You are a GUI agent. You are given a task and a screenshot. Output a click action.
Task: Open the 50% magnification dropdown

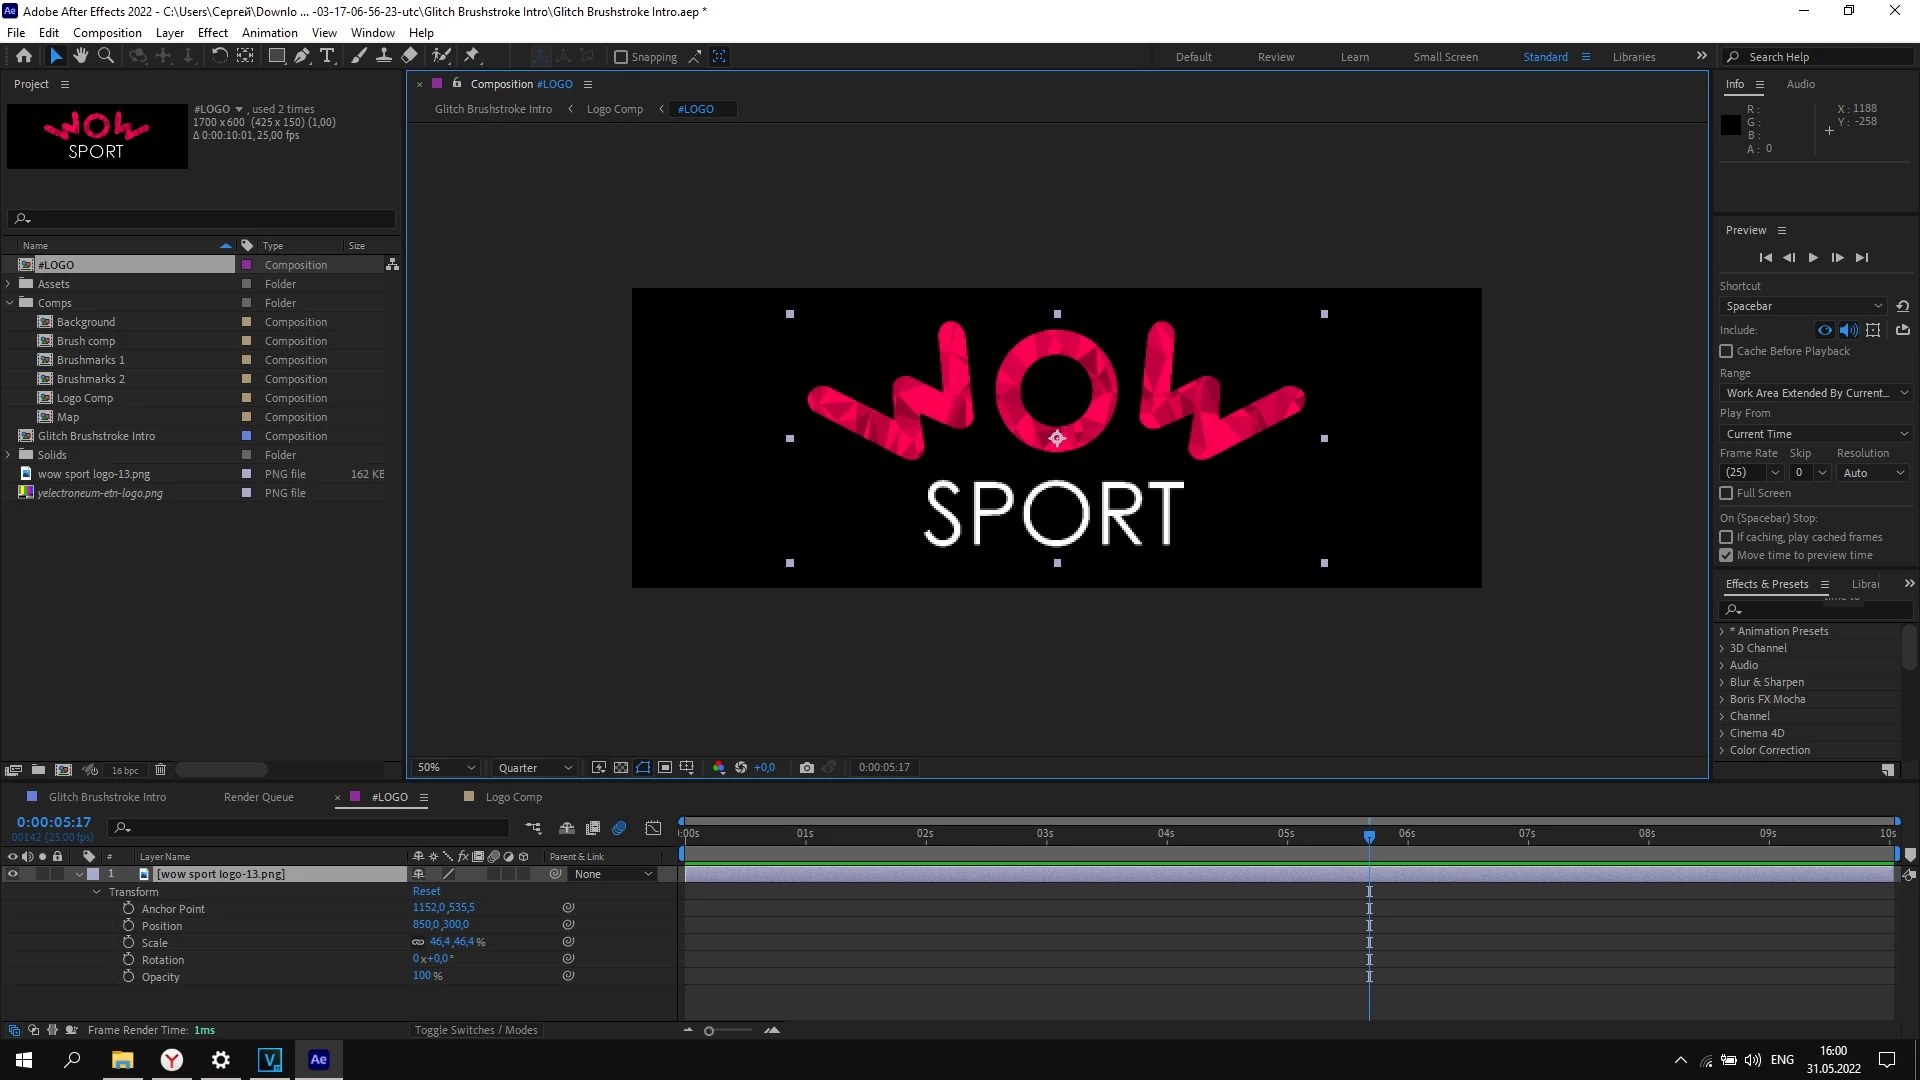tap(446, 768)
